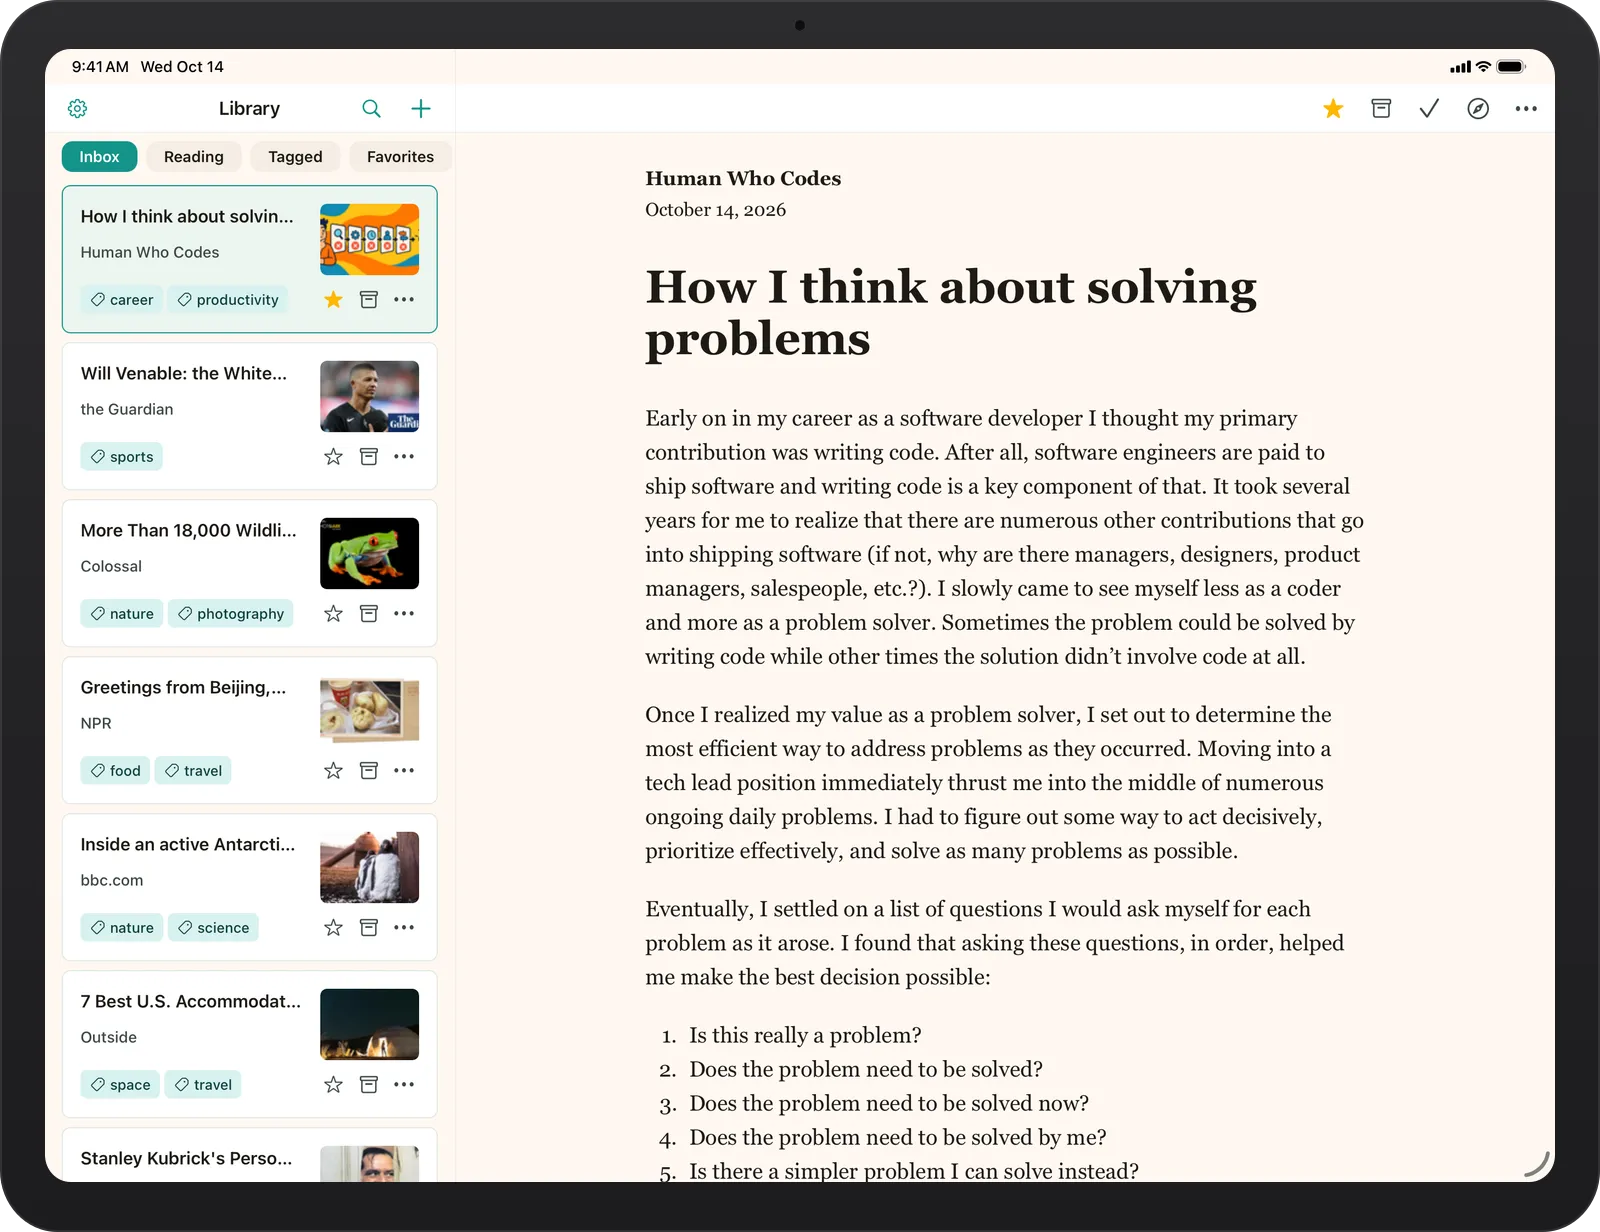The height and width of the screenshot is (1232, 1600).
Task: Search the library with the magnifier icon
Action: pos(371,108)
